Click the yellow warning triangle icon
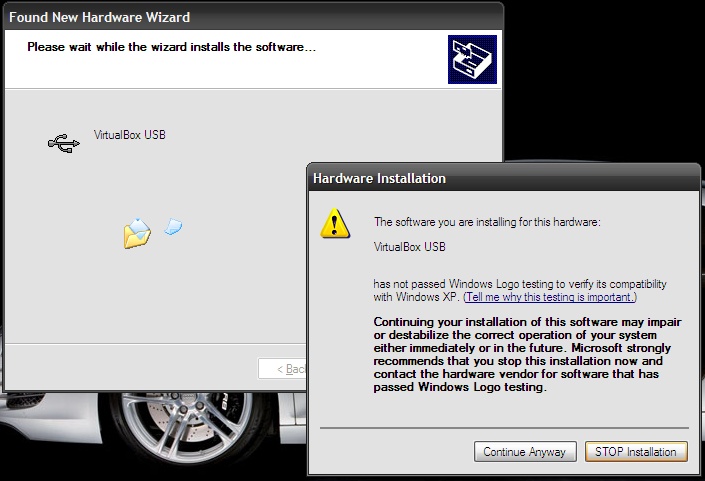Screen dimensions: 705x481 click(335, 223)
